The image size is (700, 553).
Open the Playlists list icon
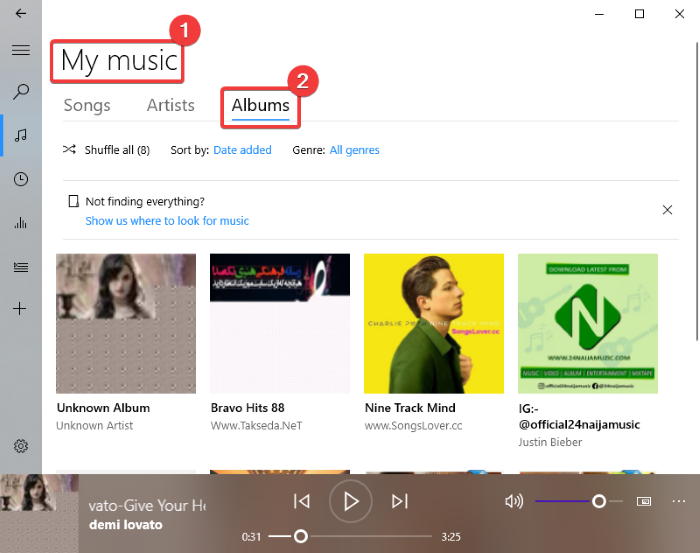21,266
